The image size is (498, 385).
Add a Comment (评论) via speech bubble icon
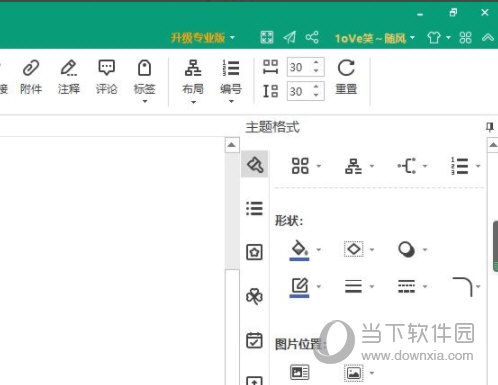pos(106,68)
